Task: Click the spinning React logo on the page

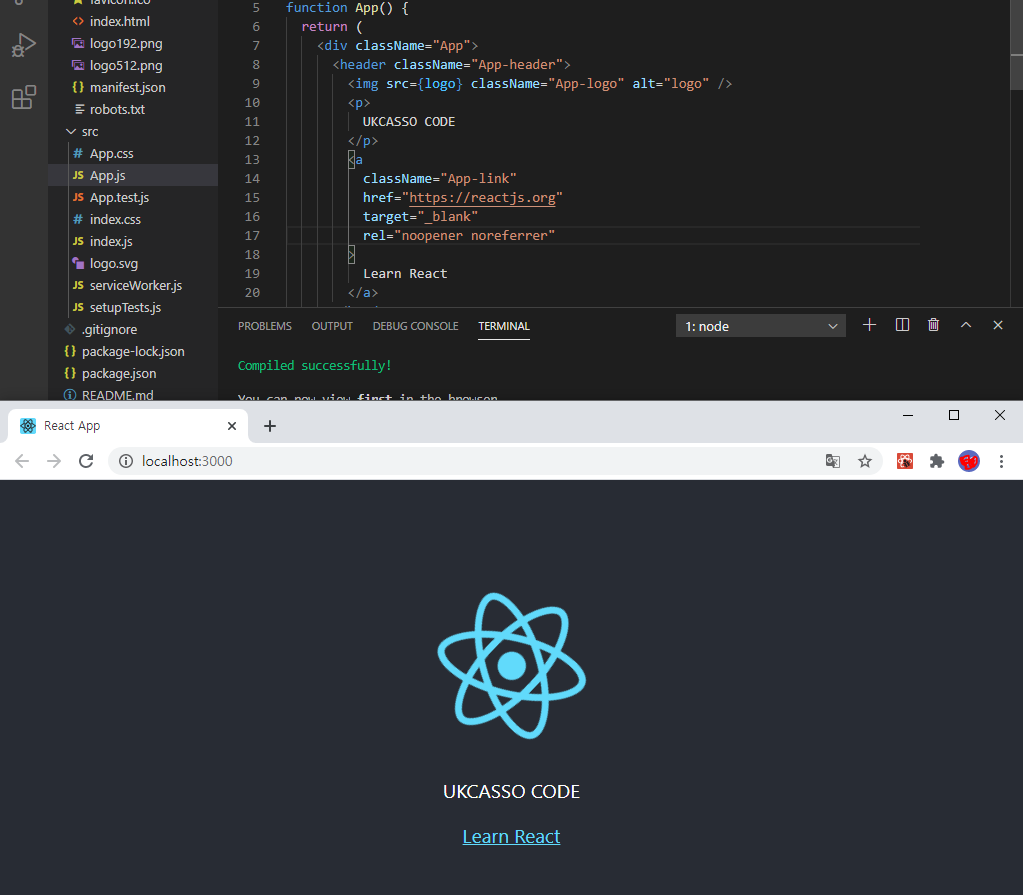Action: pyautogui.click(x=512, y=665)
